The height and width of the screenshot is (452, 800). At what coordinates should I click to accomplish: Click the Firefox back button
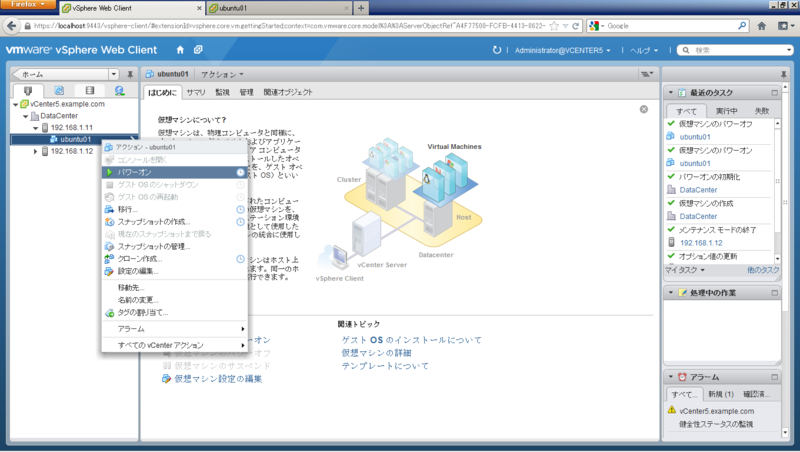click(12, 26)
